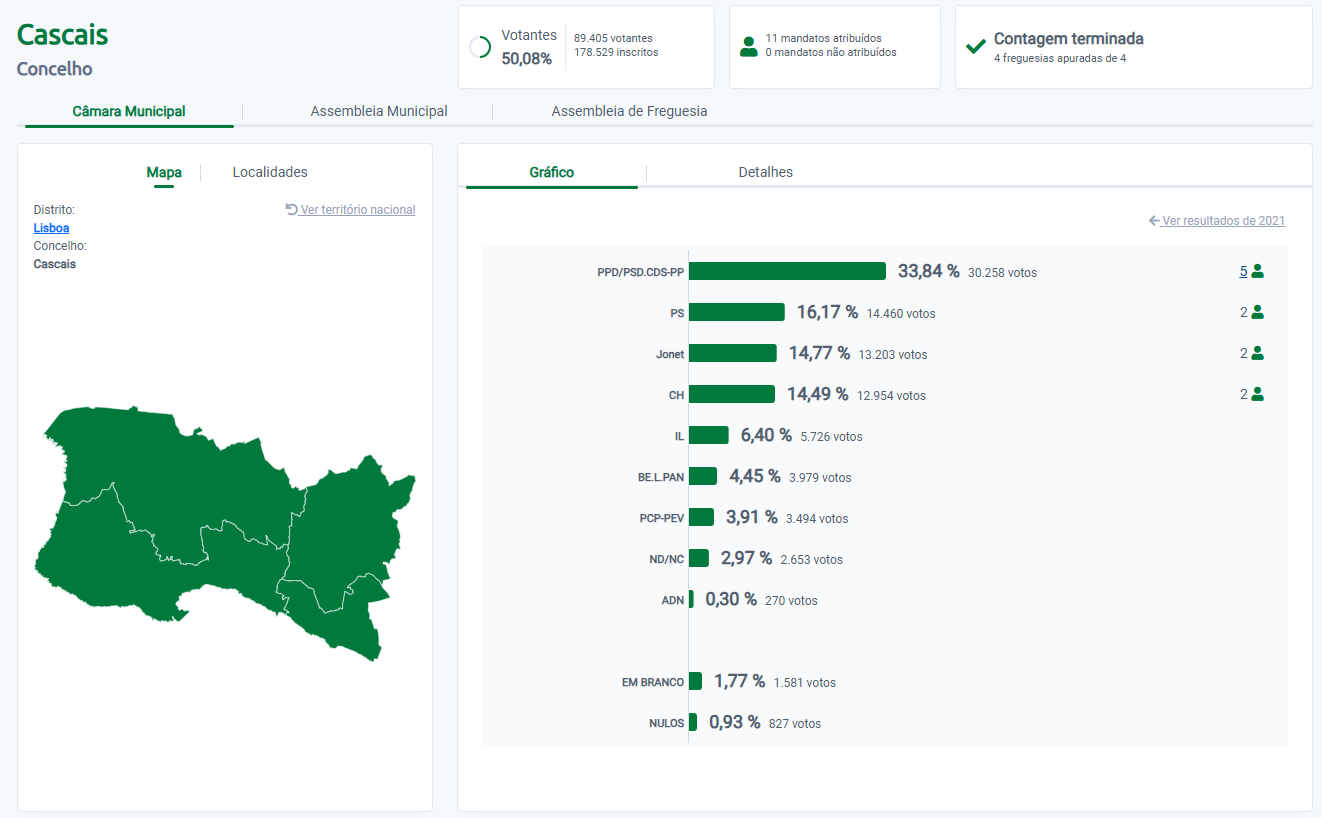Viewport: 1322px width, 818px height.
Task: Click the Jonet mandates person icon
Action: click(x=1257, y=353)
